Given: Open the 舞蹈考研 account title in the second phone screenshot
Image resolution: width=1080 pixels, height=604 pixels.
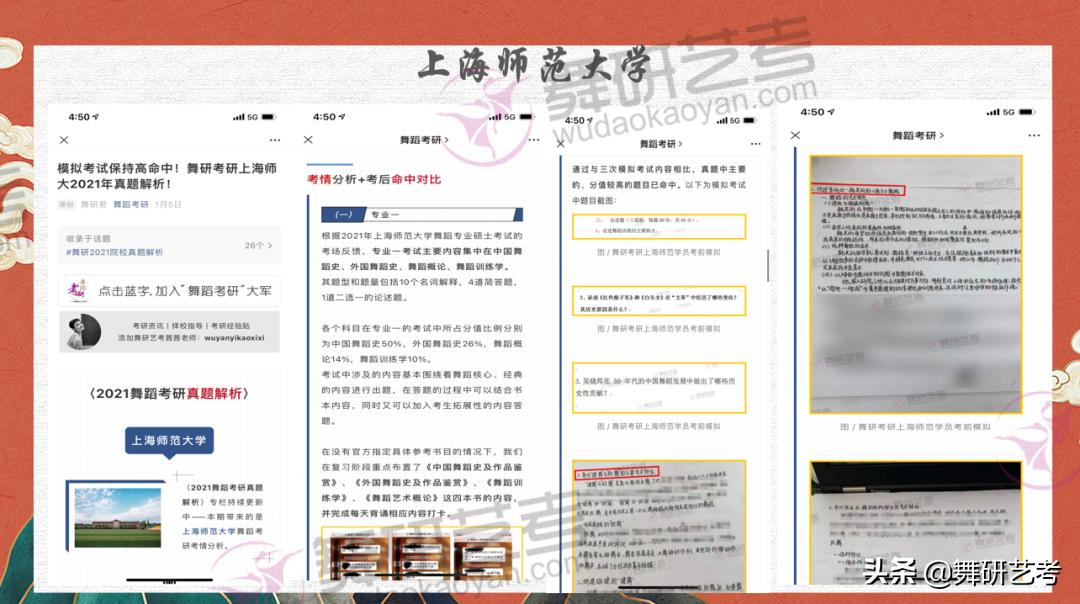Looking at the screenshot, I should tap(424, 140).
